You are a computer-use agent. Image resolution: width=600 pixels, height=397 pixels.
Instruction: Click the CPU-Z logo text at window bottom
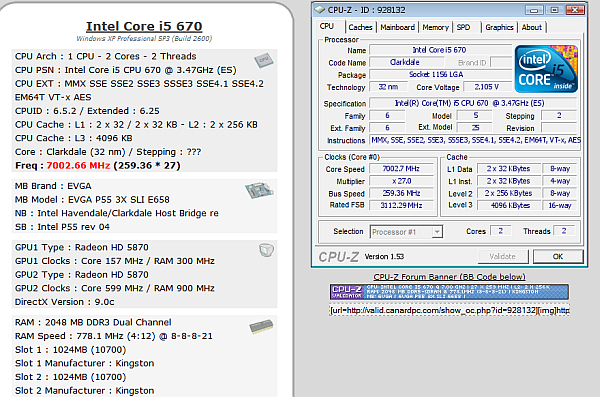(x=339, y=257)
